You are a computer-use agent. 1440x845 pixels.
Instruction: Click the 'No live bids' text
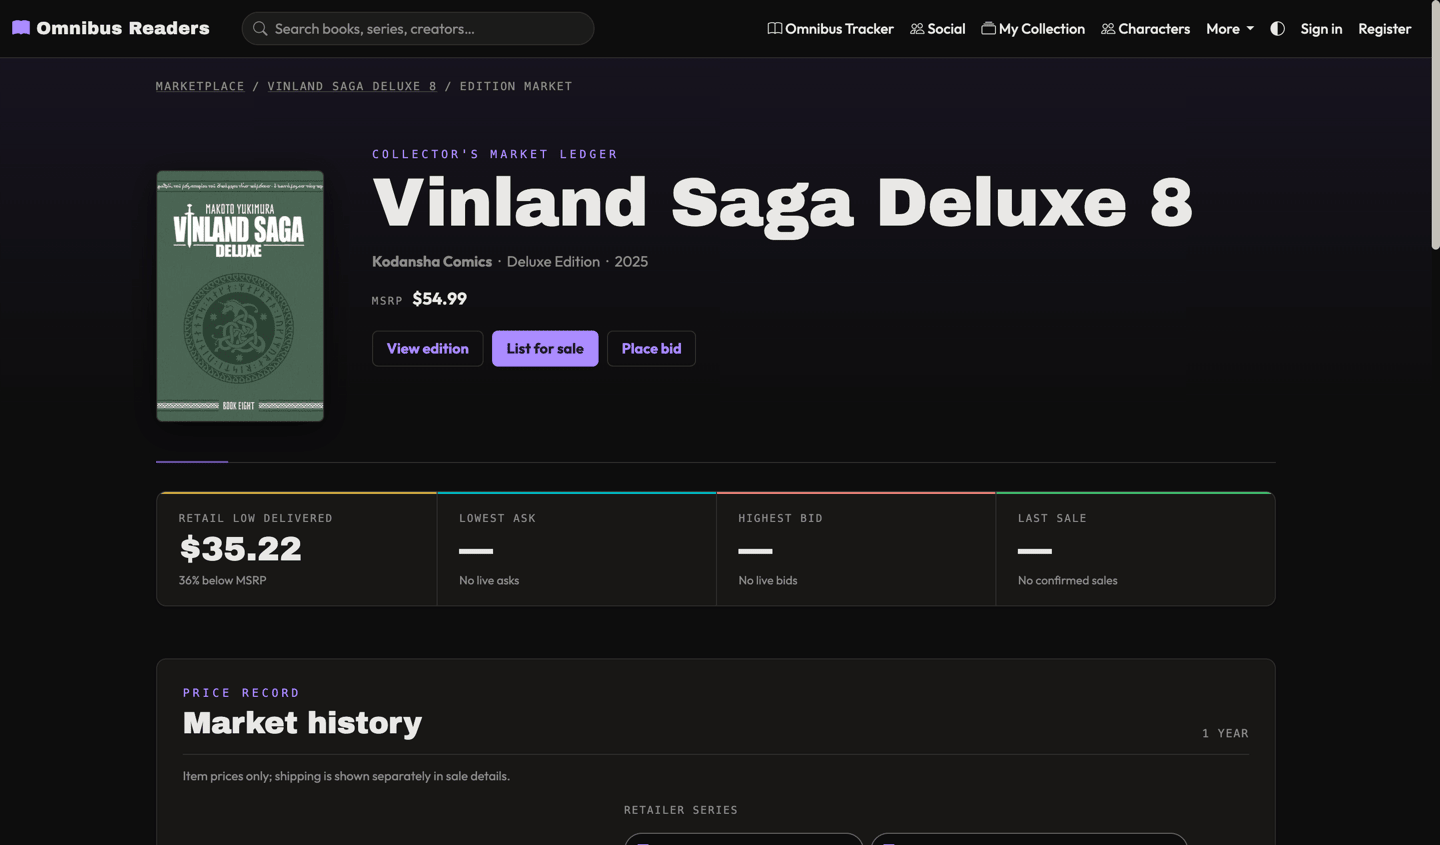[768, 580]
